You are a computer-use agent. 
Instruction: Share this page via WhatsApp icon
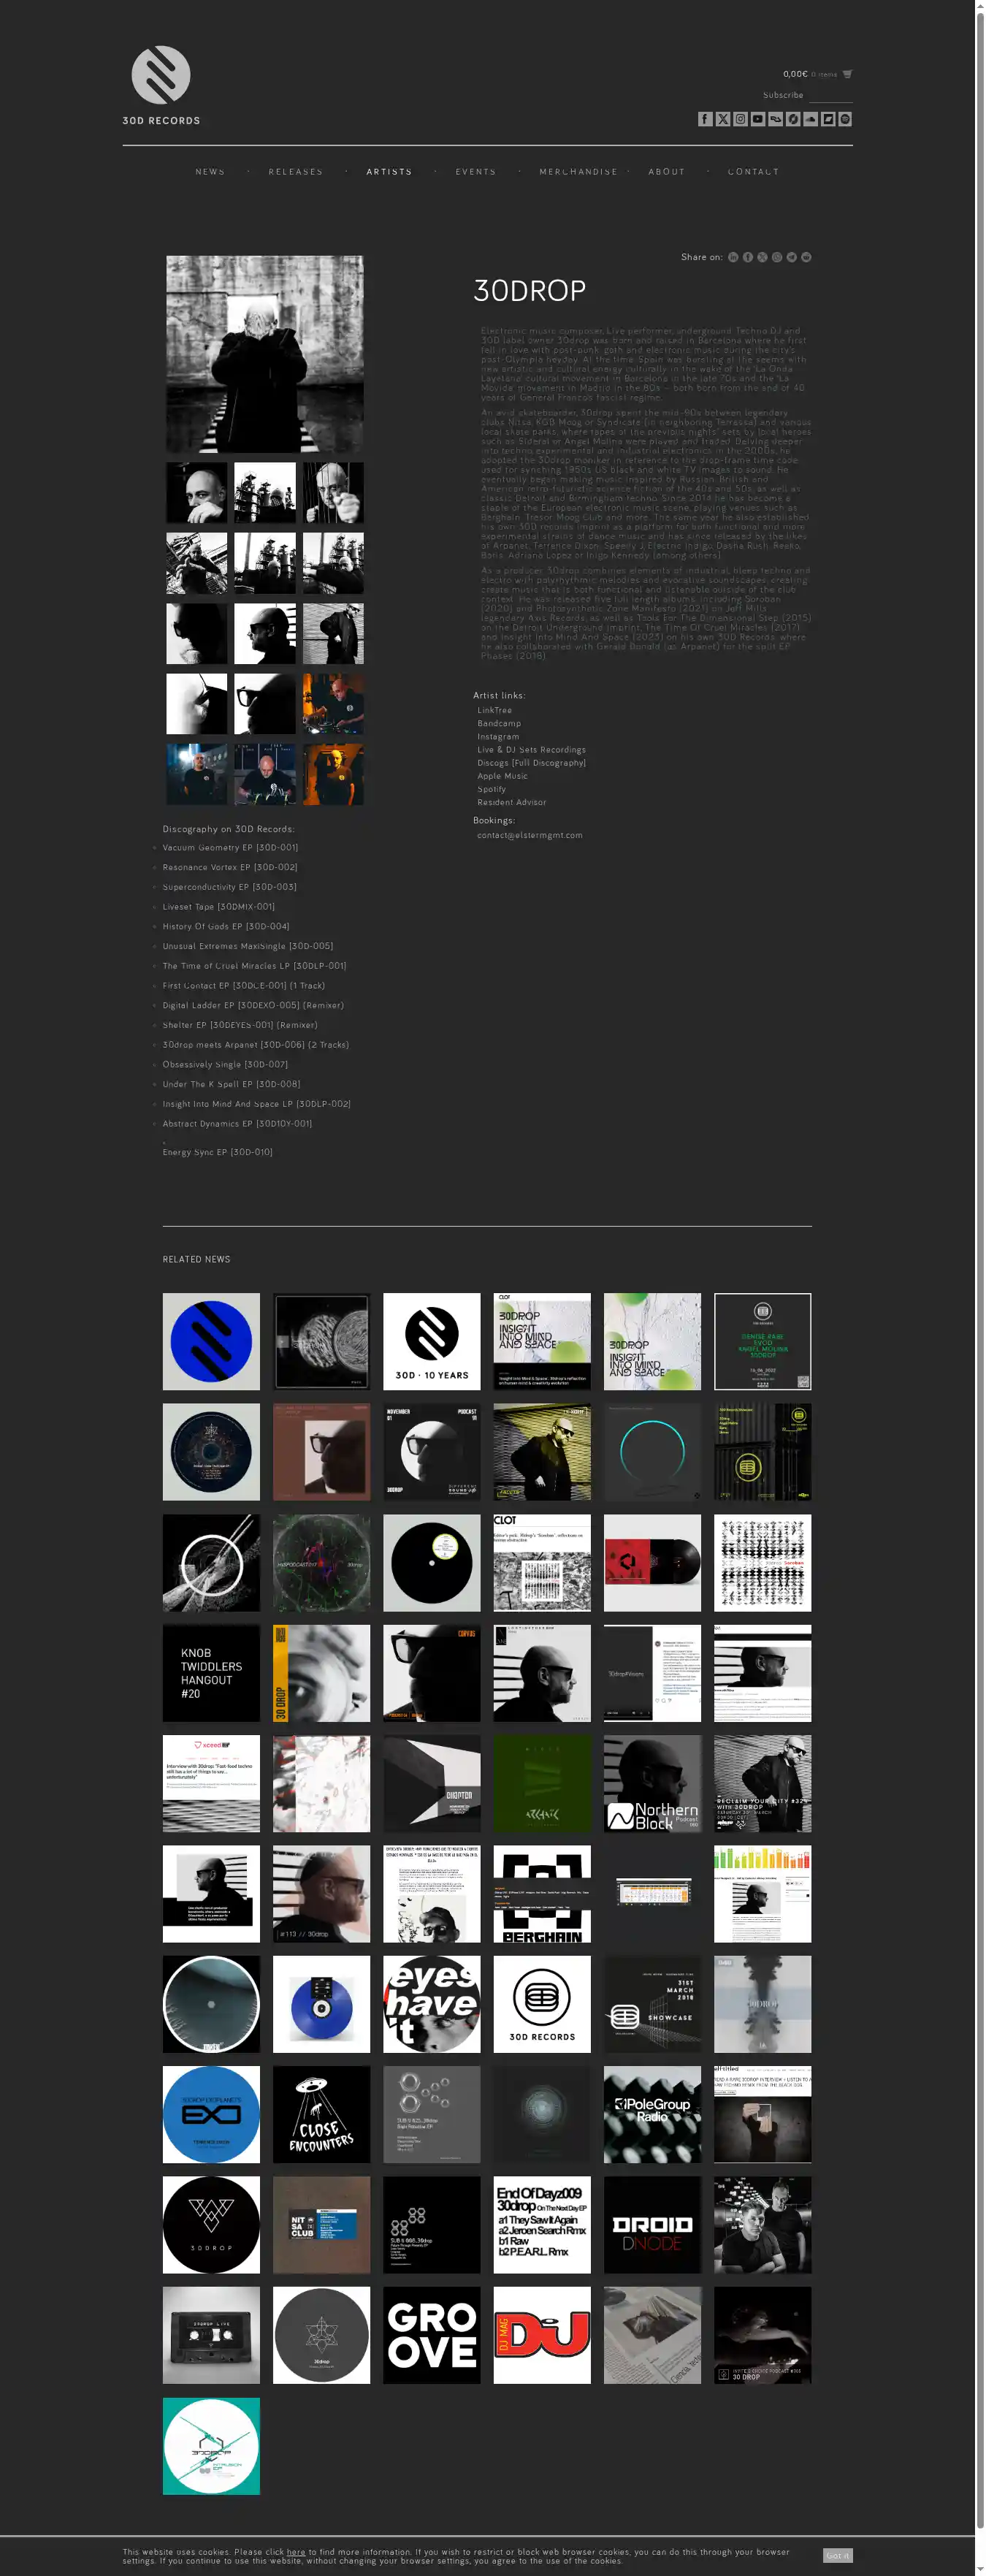[x=777, y=257]
